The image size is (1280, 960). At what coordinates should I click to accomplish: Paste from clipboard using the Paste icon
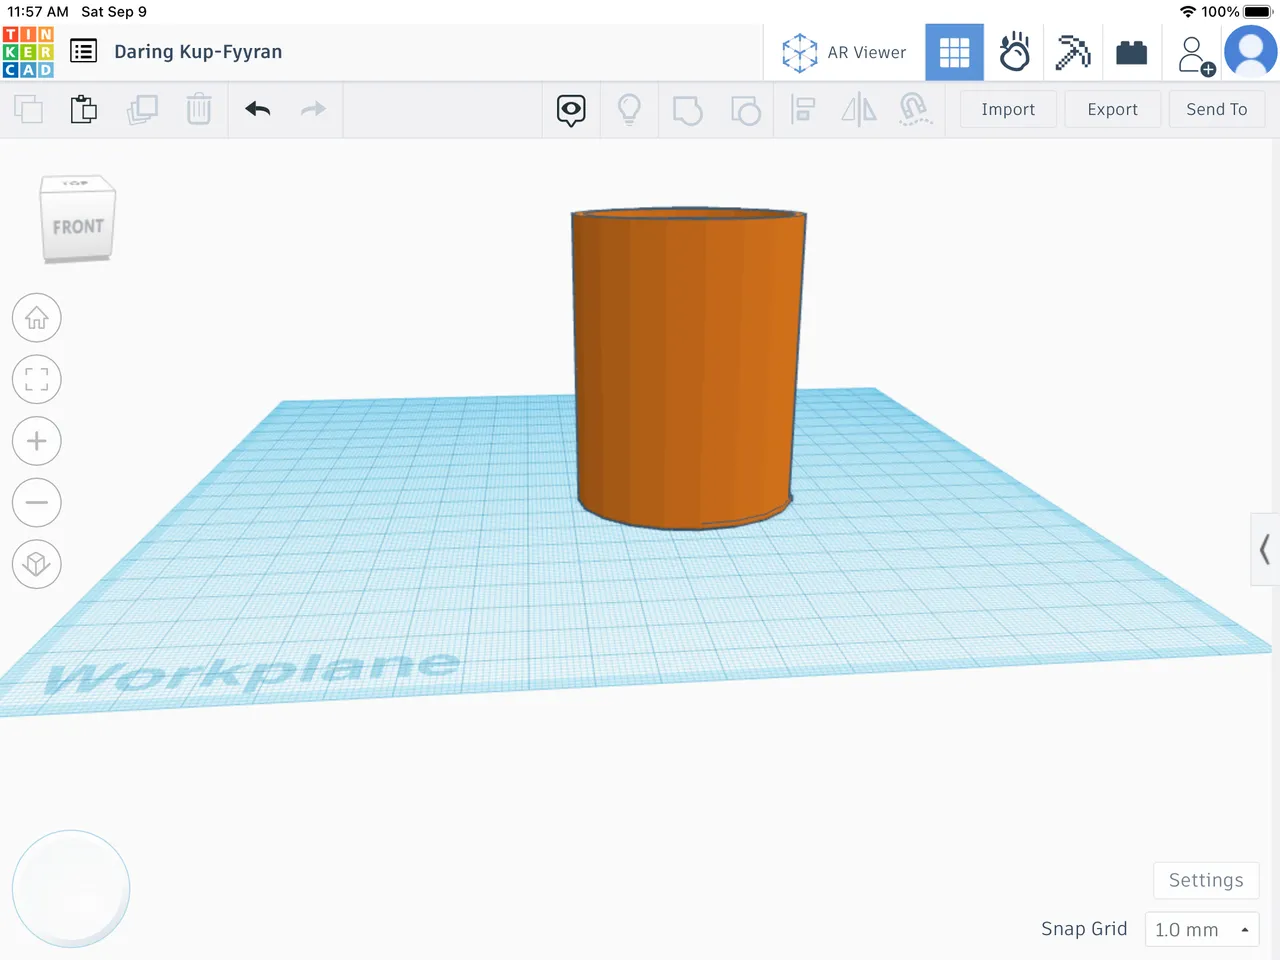[84, 109]
